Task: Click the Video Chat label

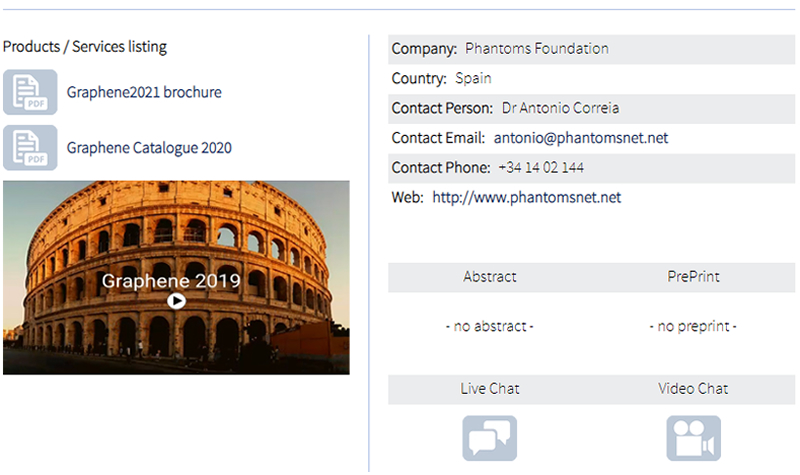Action: (x=693, y=389)
